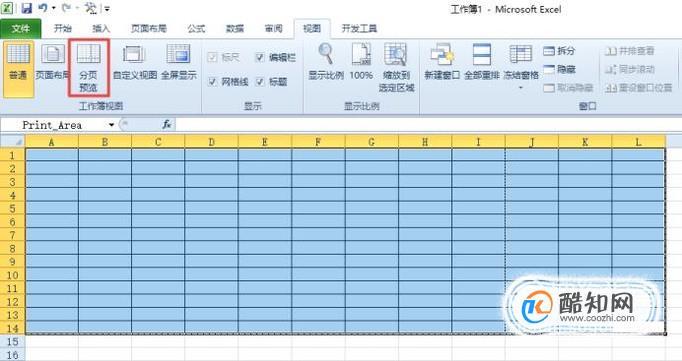The width and height of the screenshot is (682, 361).
Task: Click Synchronous Scrolling (同步滚动)
Action: click(x=629, y=69)
